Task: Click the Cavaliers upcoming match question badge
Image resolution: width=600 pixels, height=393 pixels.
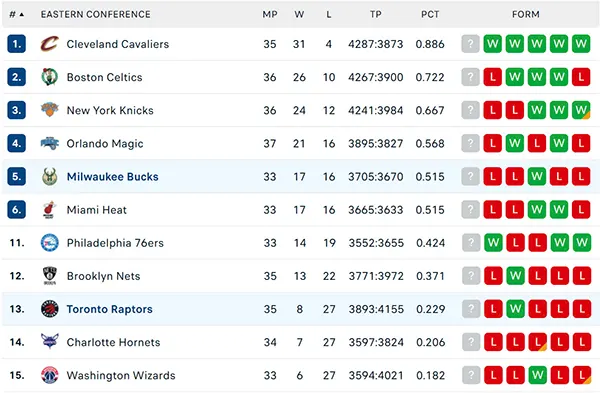Action: (470, 44)
